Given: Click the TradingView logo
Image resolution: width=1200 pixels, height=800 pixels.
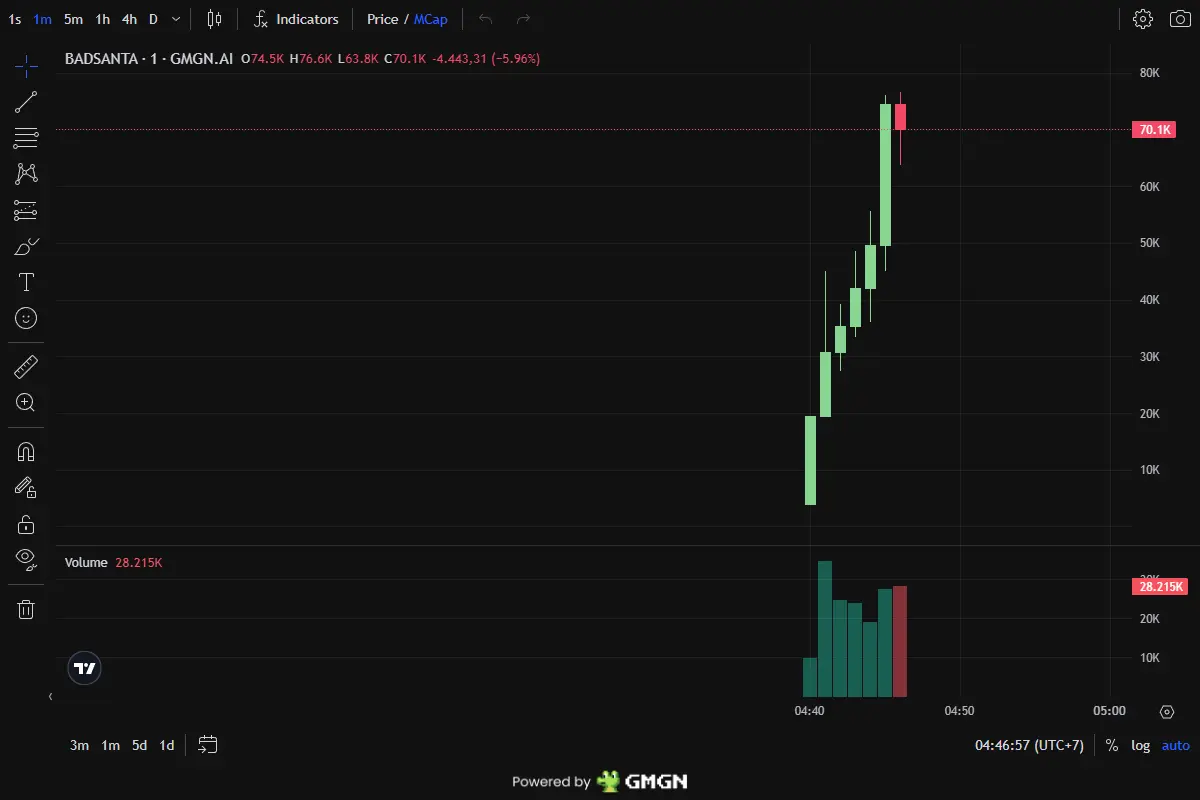Looking at the screenshot, I should [85, 668].
